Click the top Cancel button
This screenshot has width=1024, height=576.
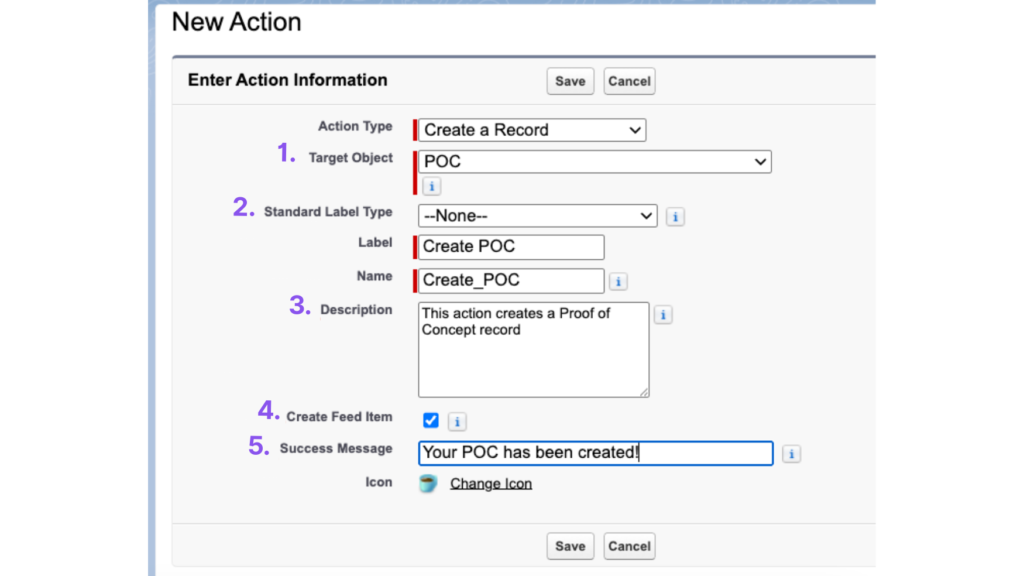pos(629,81)
